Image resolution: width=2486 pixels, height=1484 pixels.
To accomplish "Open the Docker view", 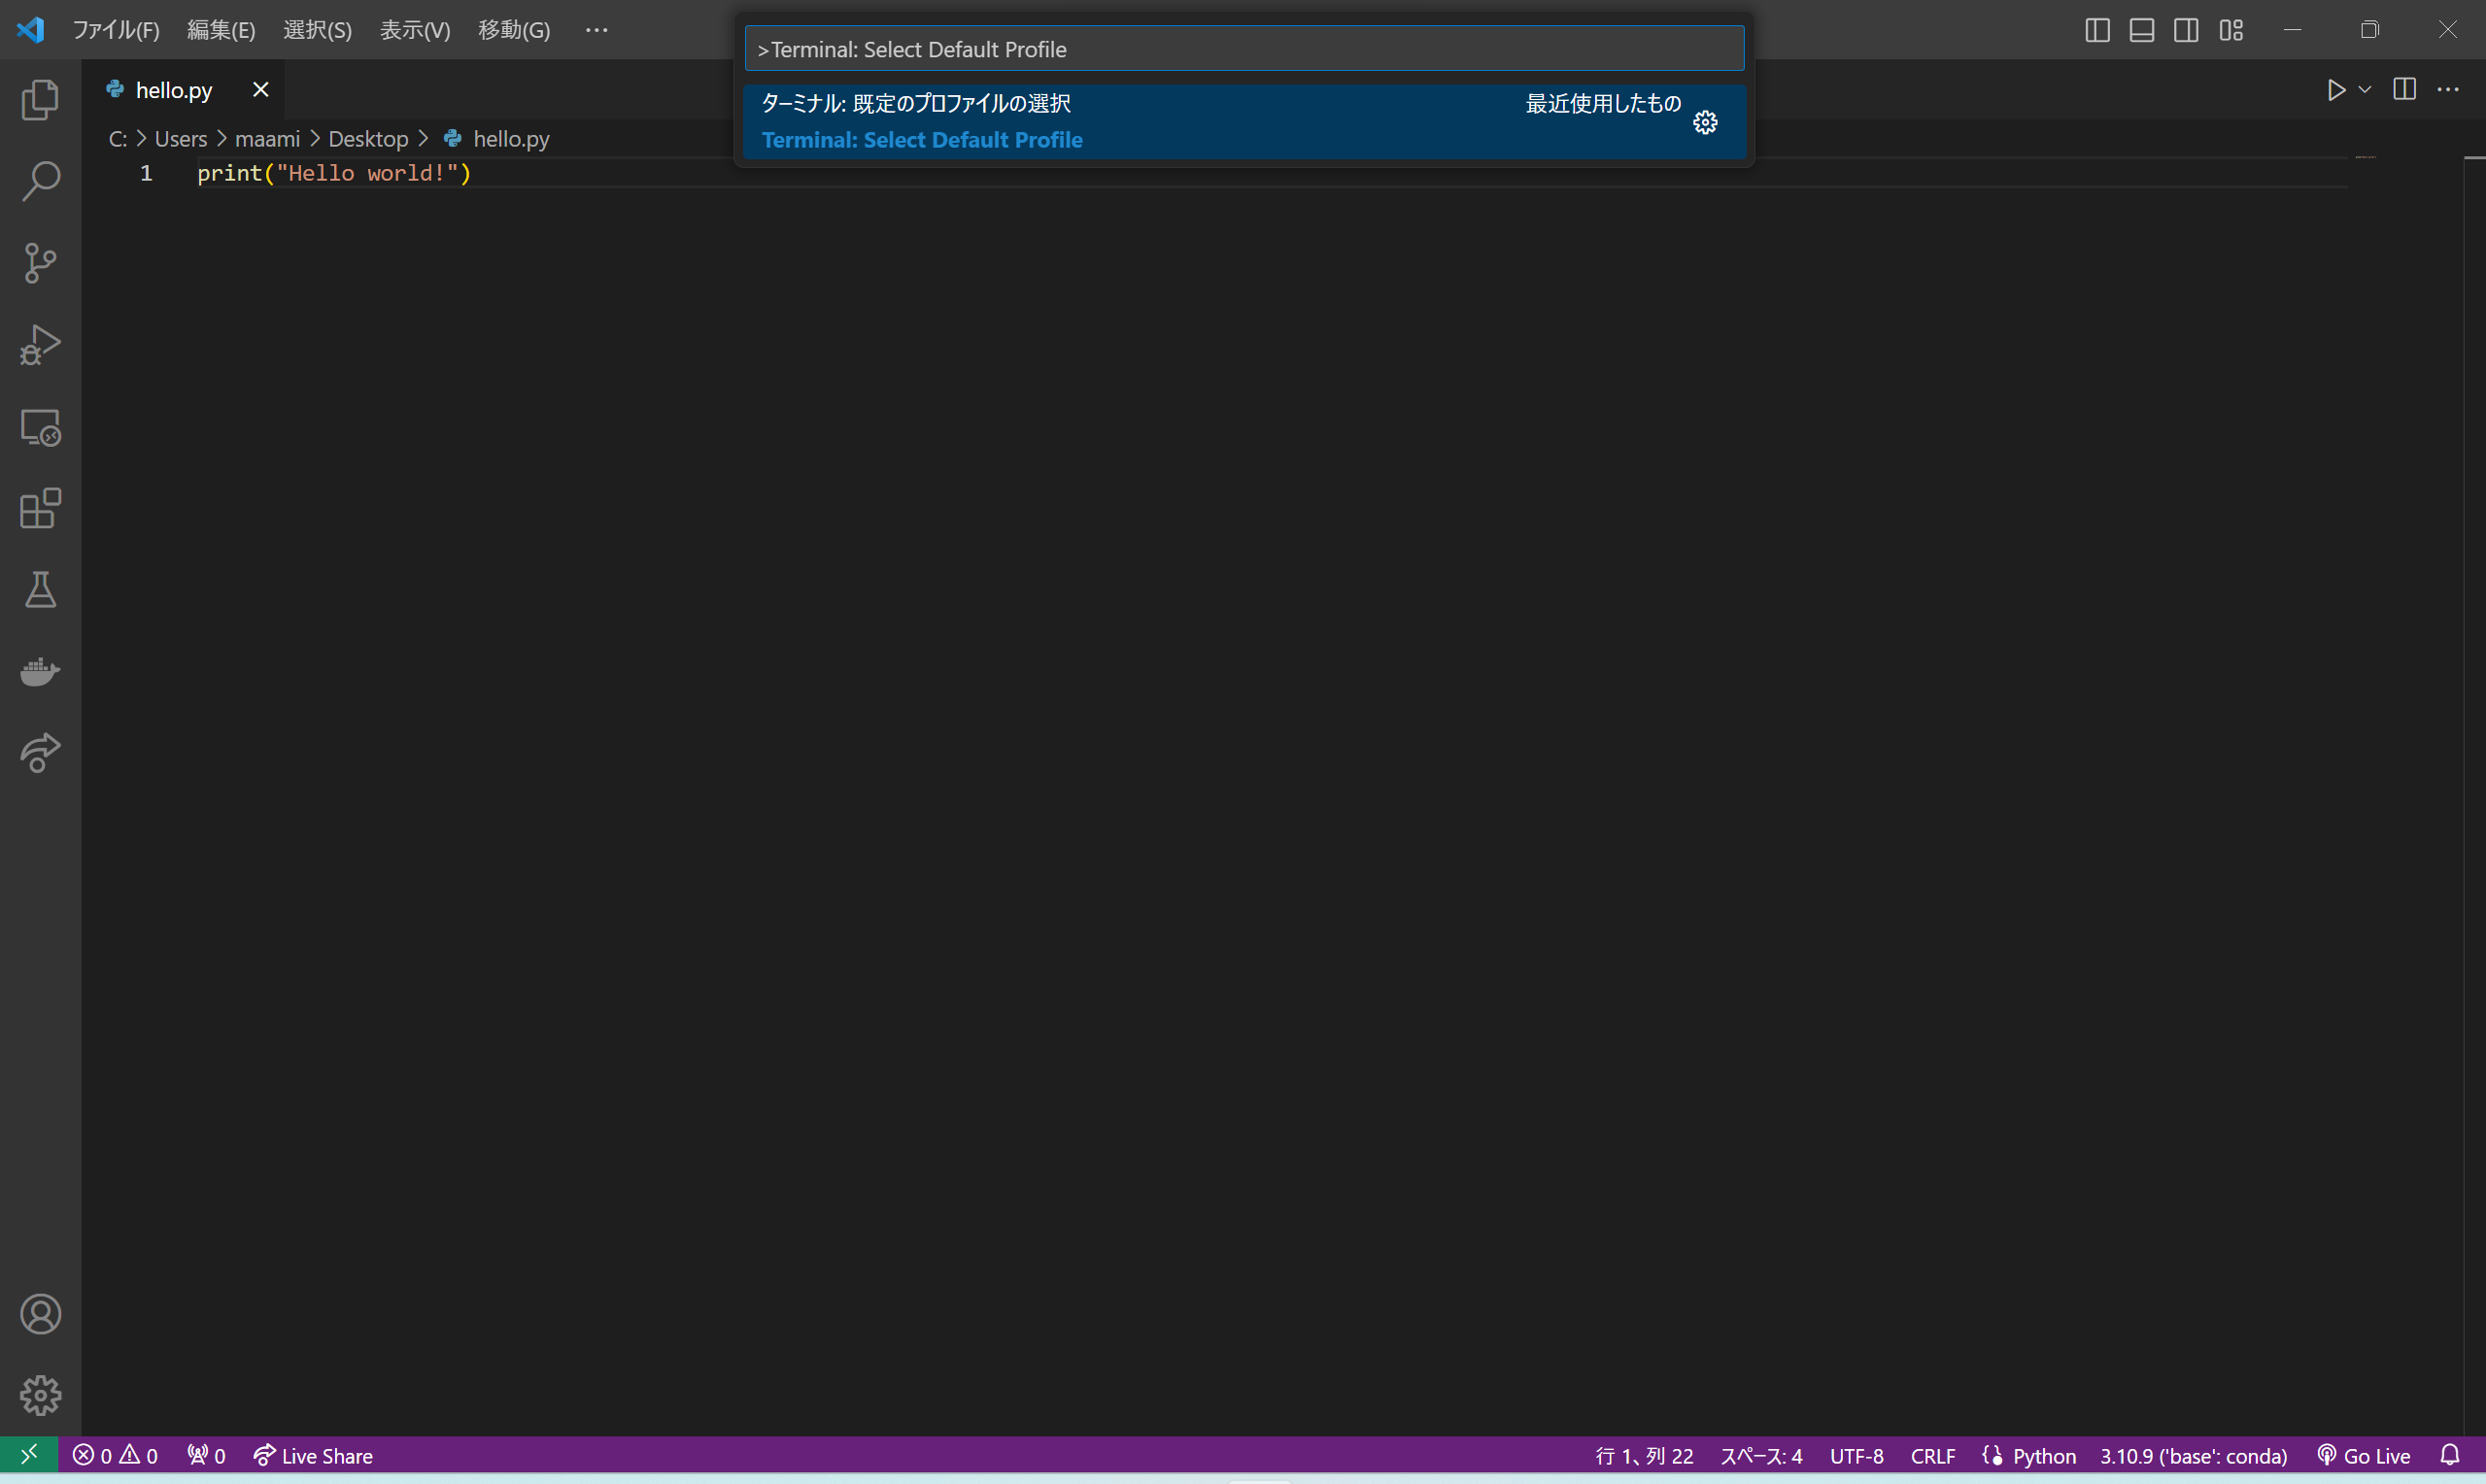I will (40, 672).
